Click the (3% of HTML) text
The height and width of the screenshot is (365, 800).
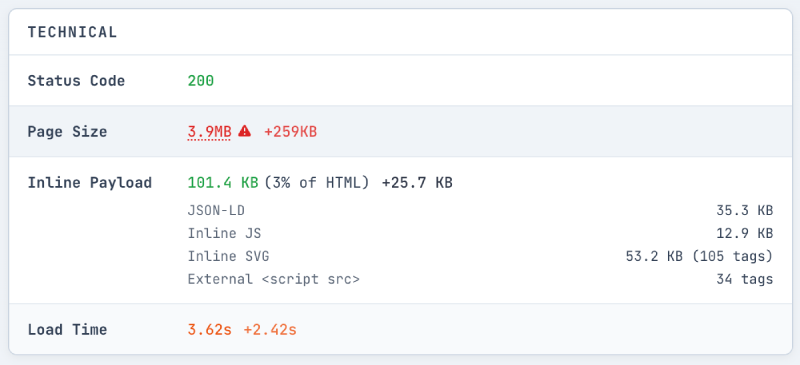click(316, 183)
